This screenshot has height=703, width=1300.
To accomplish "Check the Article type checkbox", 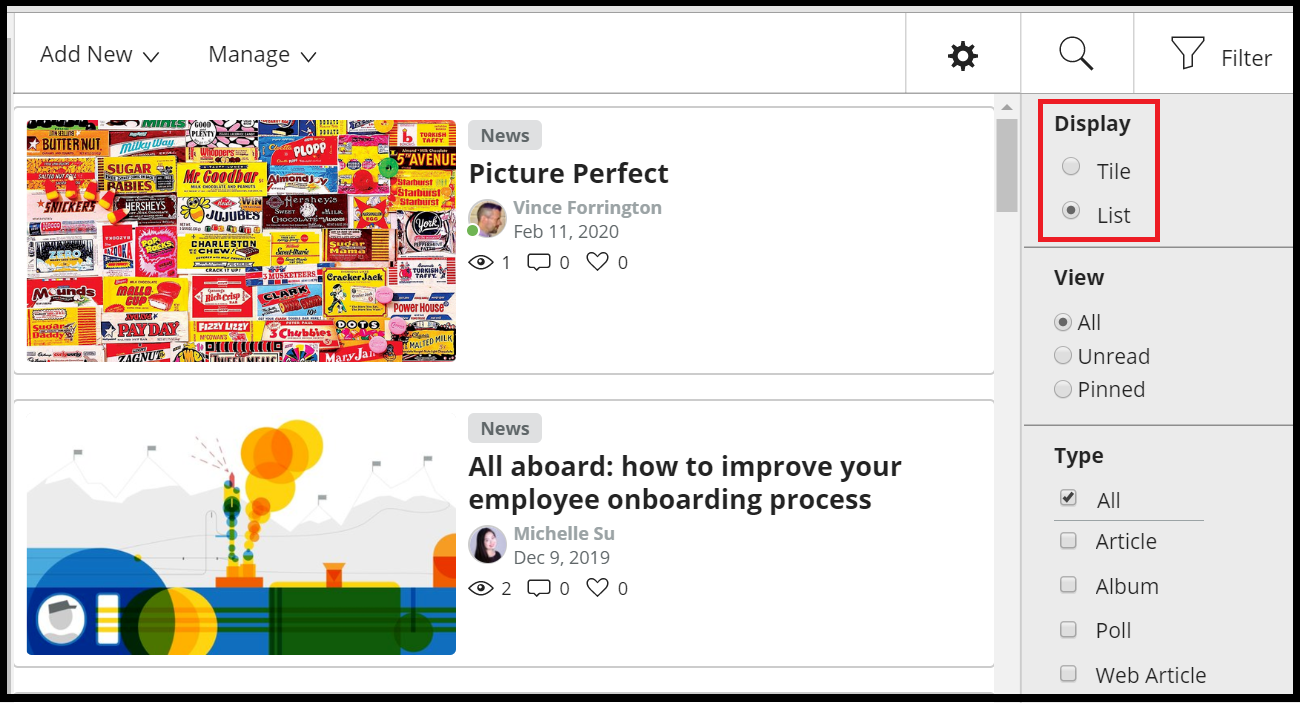I will [x=1068, y=541].
